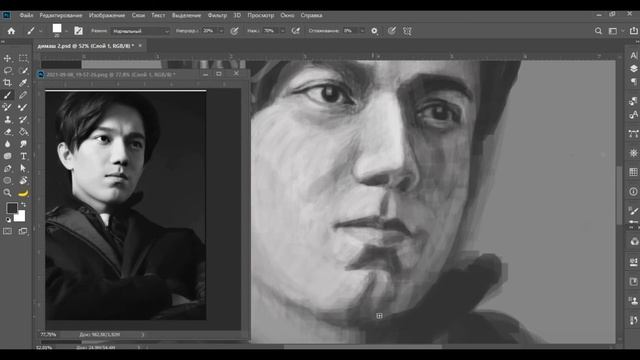This screenshot has height=360, width=640.
Task: Select the Crop tool
Action: tap(7, 83)
